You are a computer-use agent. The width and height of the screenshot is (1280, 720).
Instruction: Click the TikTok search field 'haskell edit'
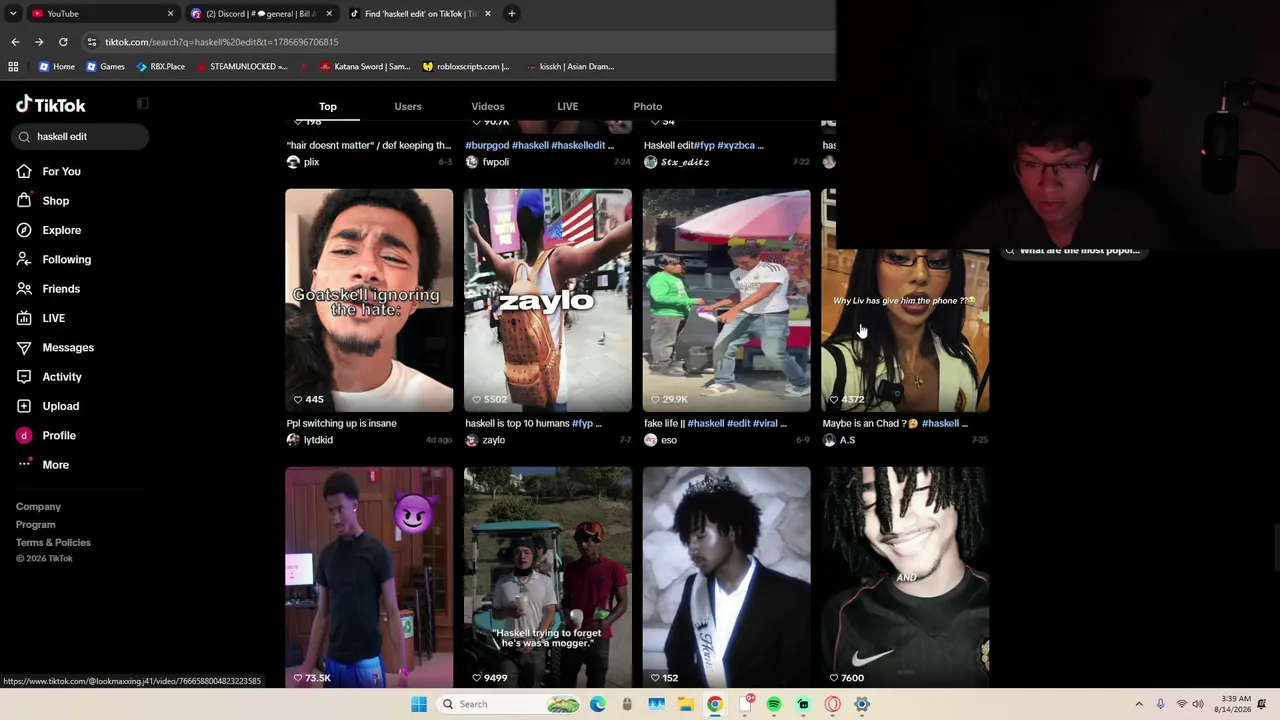click(82, 137)
